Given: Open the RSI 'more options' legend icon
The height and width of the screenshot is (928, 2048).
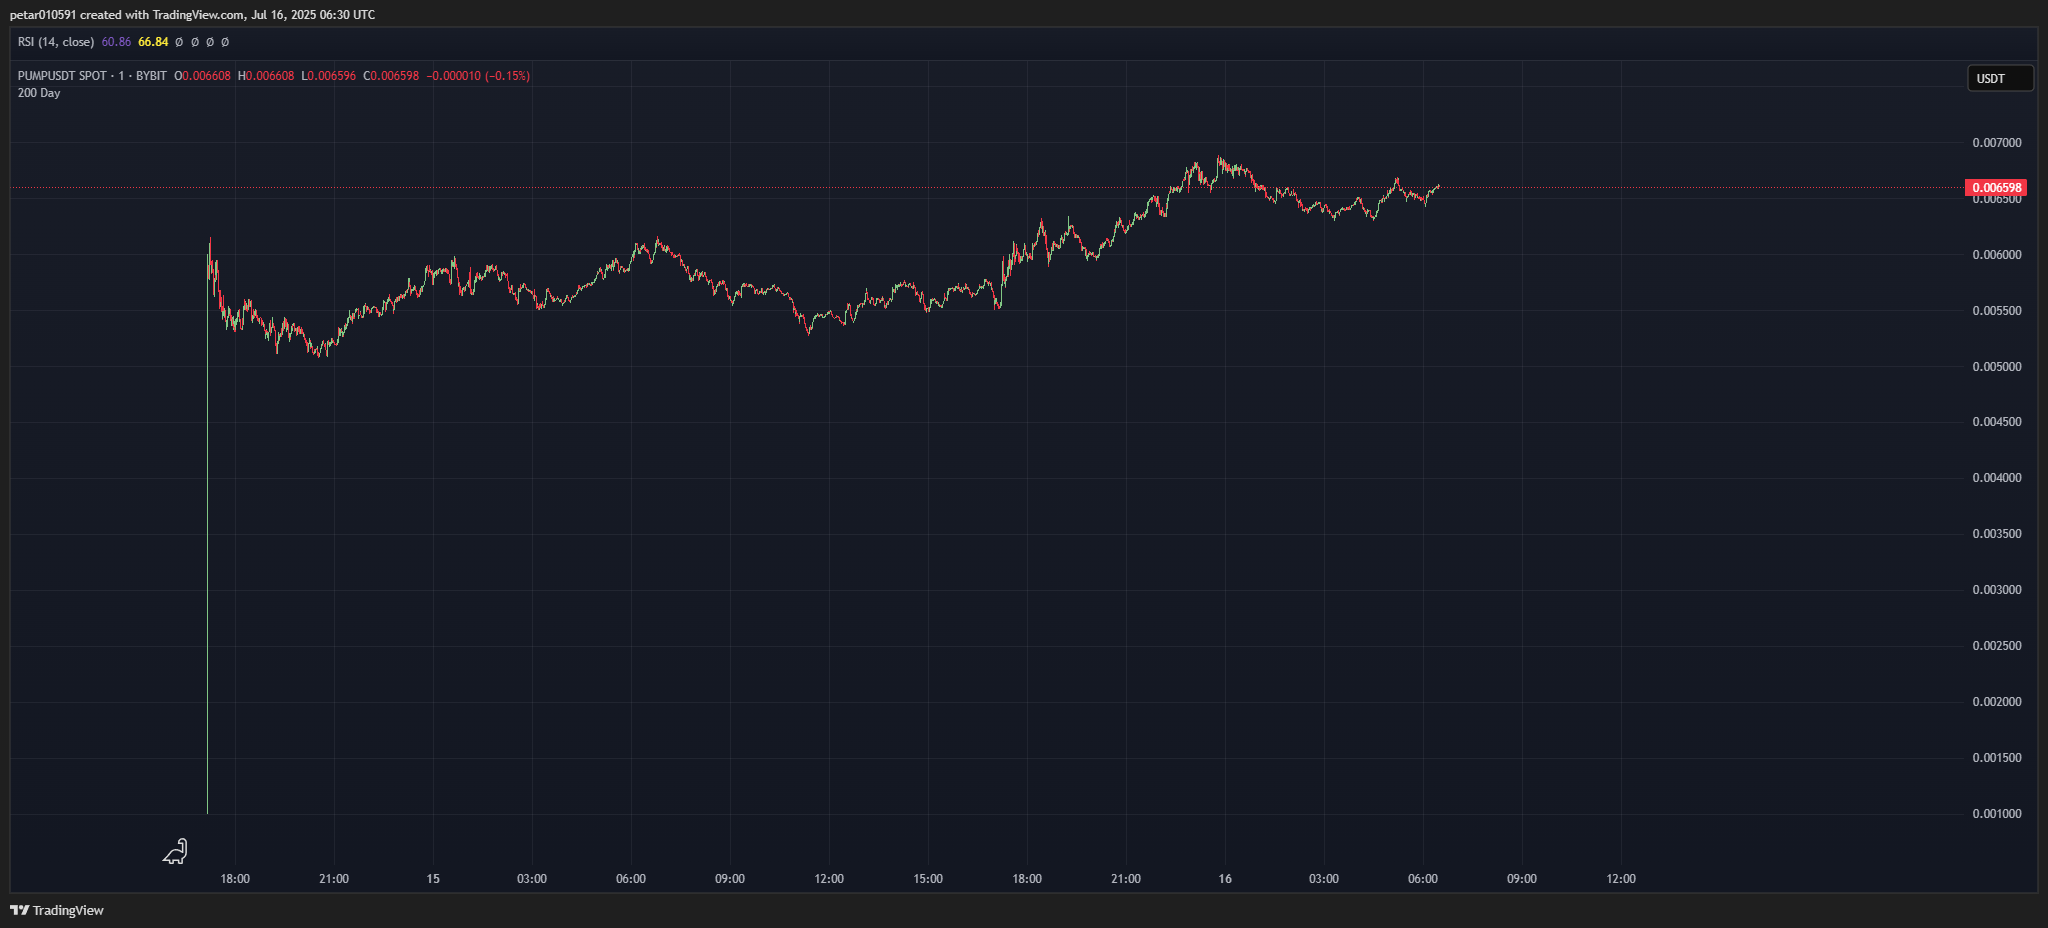Looking at the screenshot, I should click(x=225, y=42).
